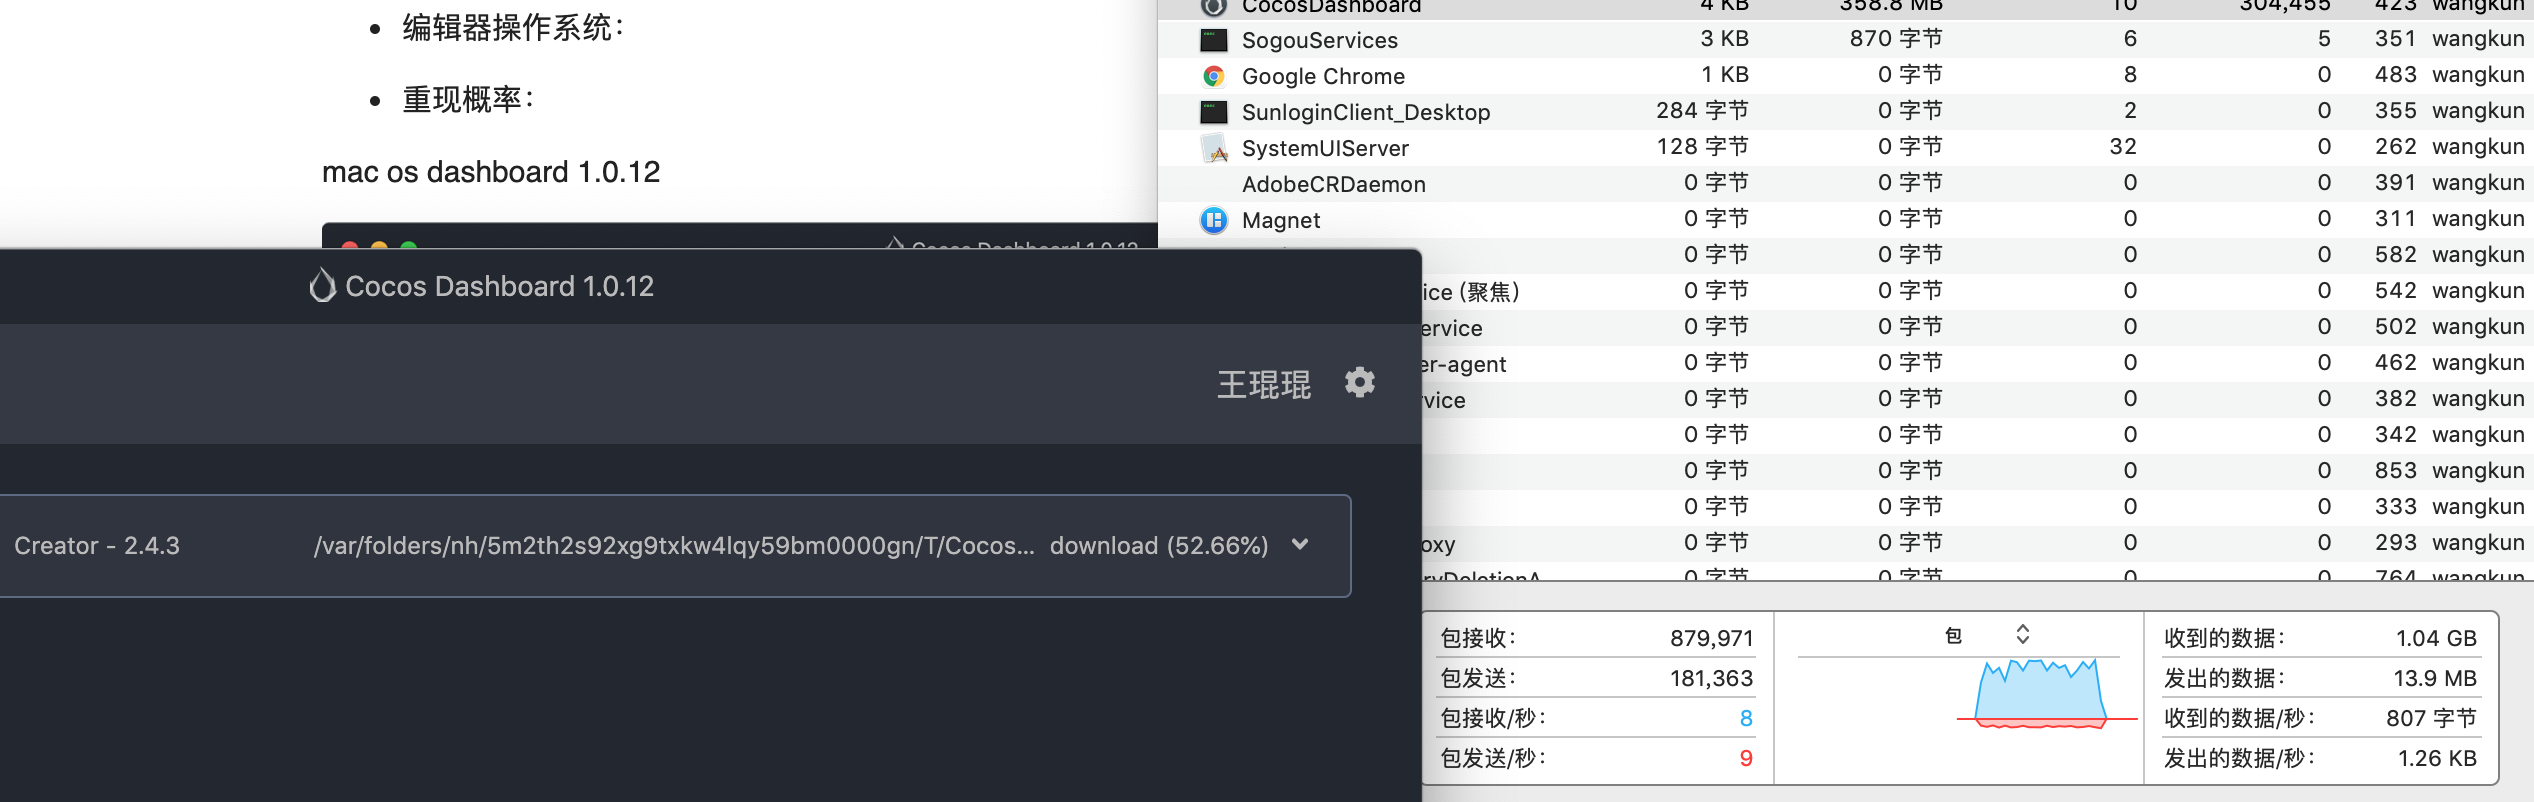Click the Magnet app icon
This screenshot has height=802, width=2534.
point(1213,220)
